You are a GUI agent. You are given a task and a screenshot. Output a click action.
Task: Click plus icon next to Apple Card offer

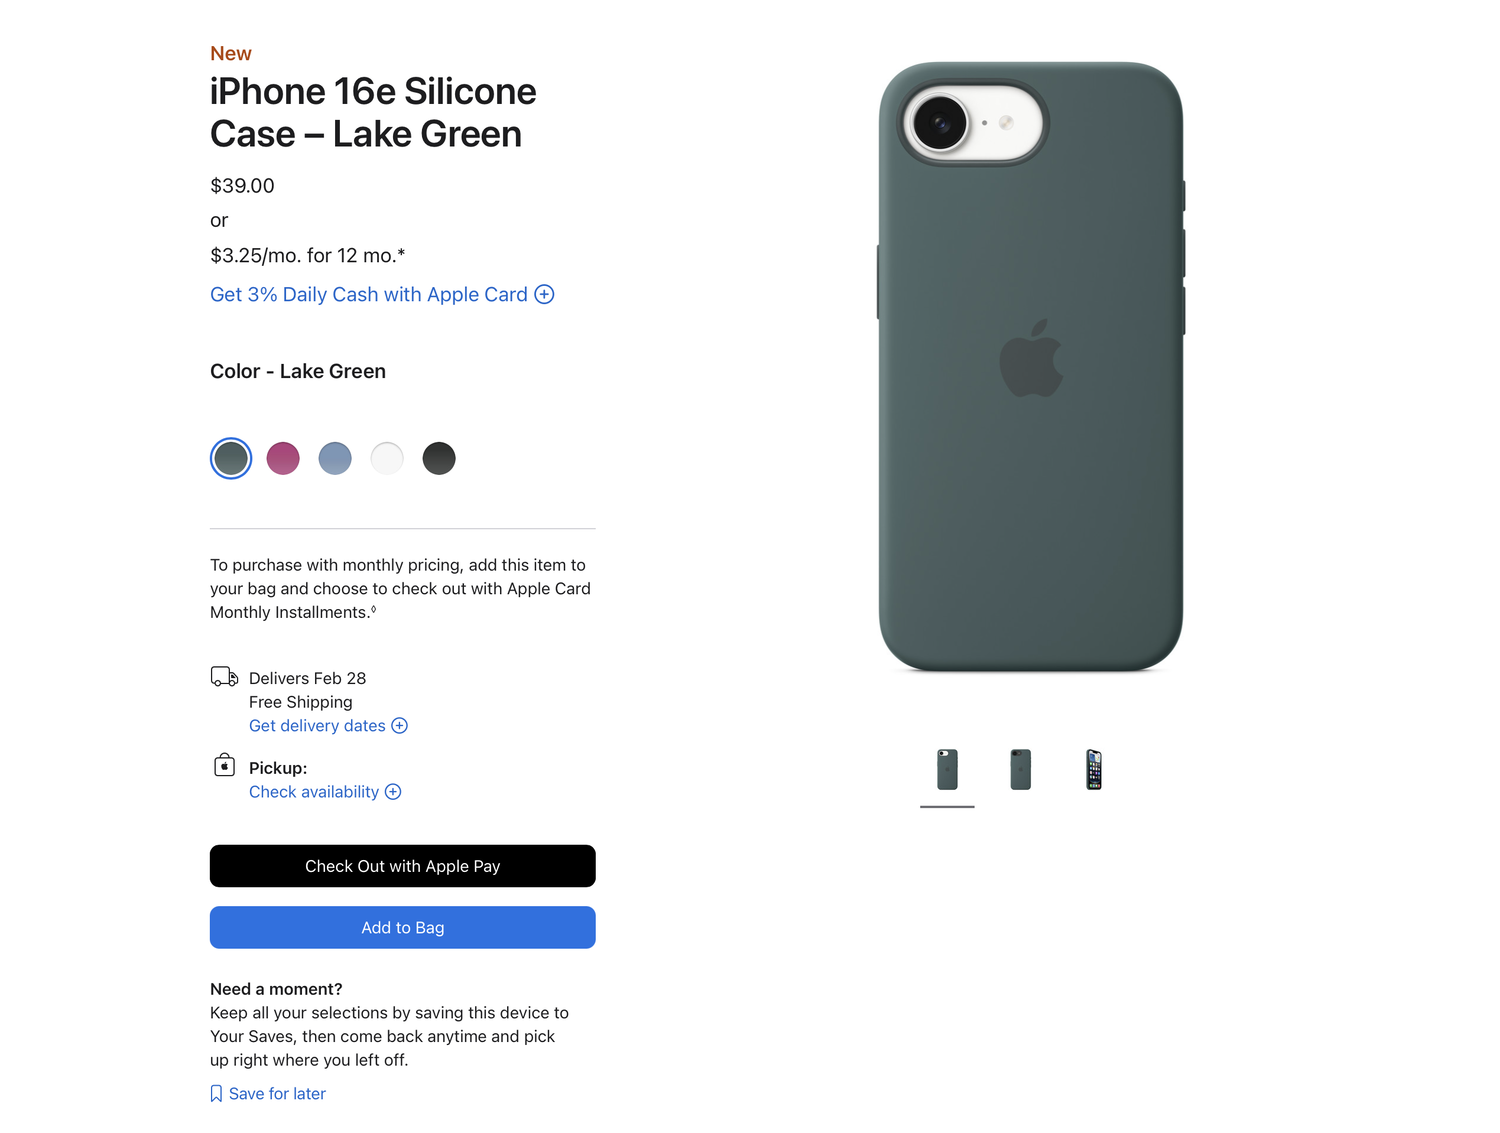click(544, 294)
